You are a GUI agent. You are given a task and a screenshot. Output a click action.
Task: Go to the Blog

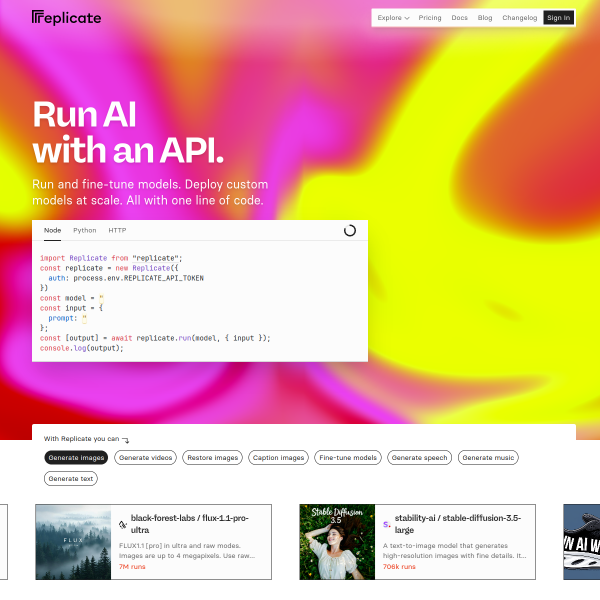click(485, 18)
